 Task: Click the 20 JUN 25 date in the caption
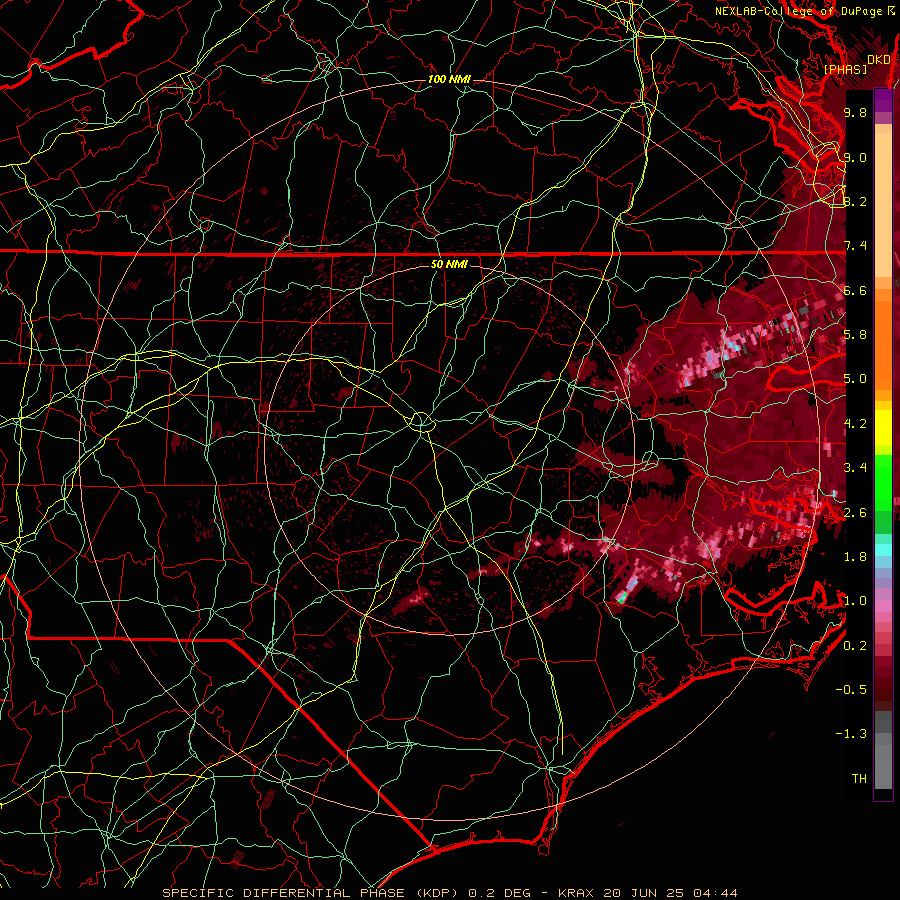(x=642, y=893)
